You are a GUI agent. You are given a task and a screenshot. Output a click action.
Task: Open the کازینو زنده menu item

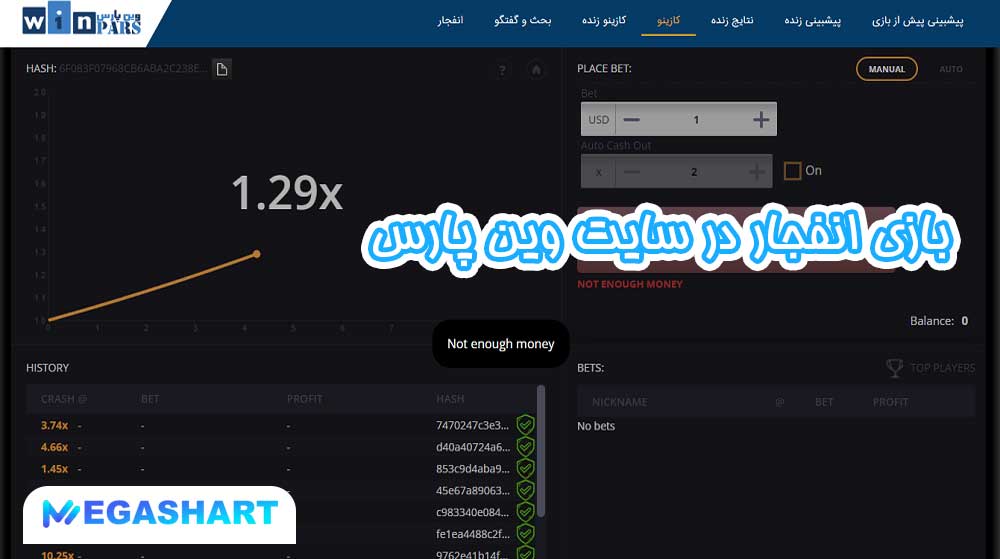[603, 20]
